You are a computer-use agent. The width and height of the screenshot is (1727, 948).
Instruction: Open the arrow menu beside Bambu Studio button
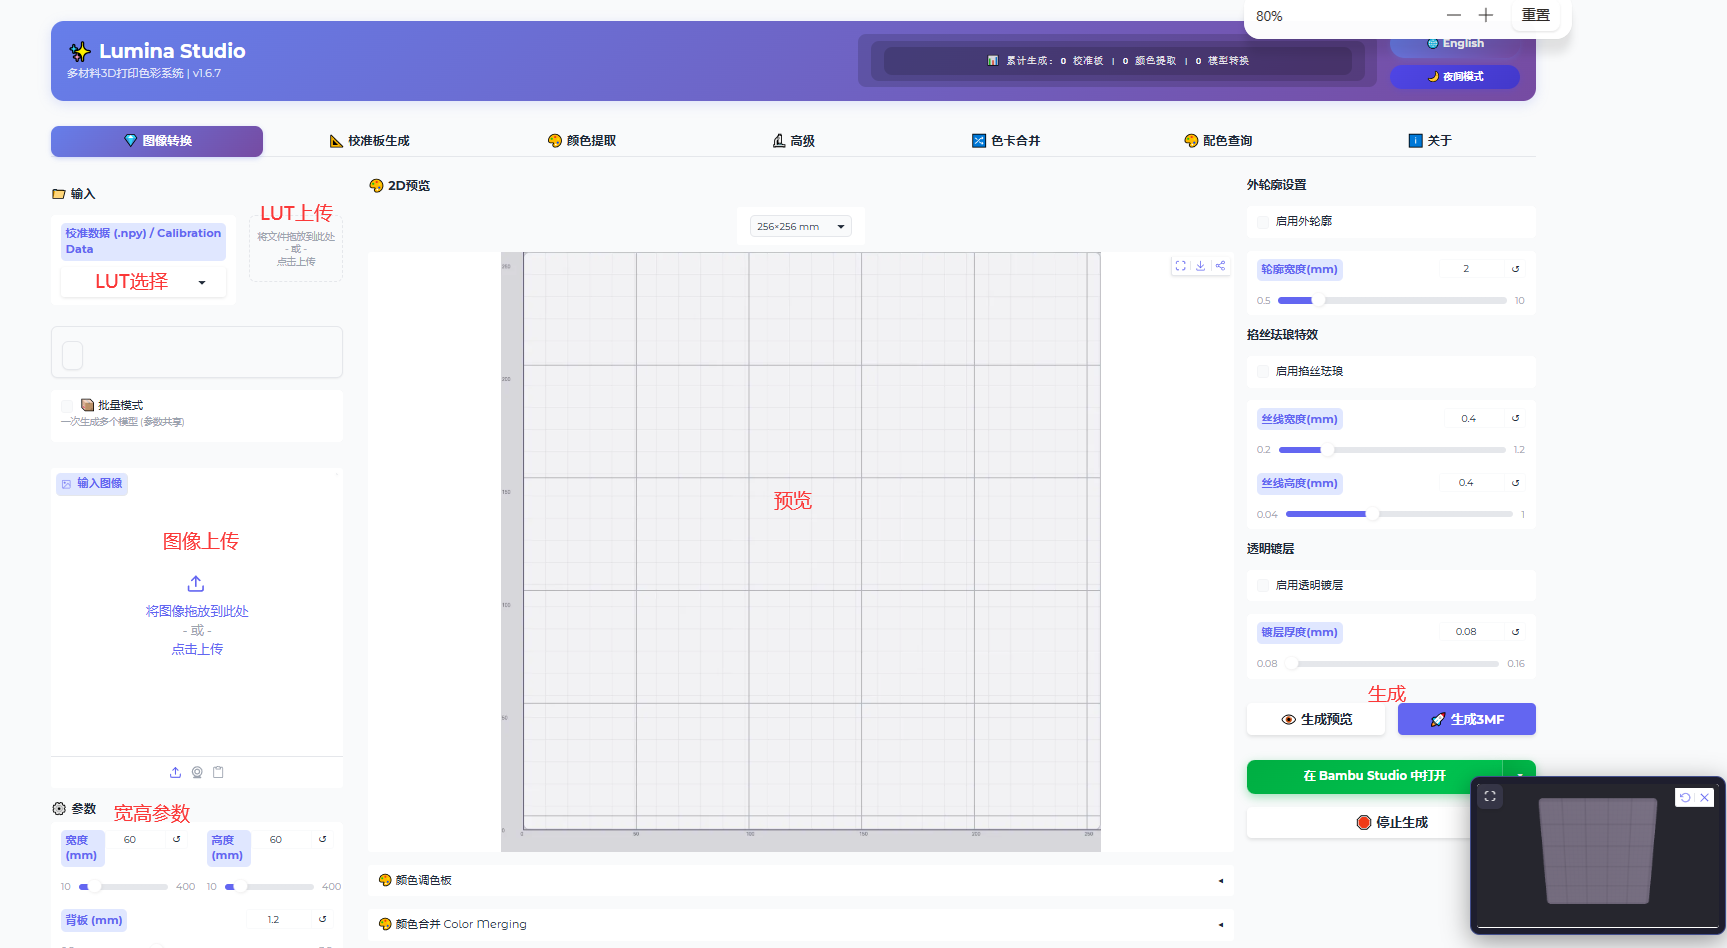(x=1520, y=776)
